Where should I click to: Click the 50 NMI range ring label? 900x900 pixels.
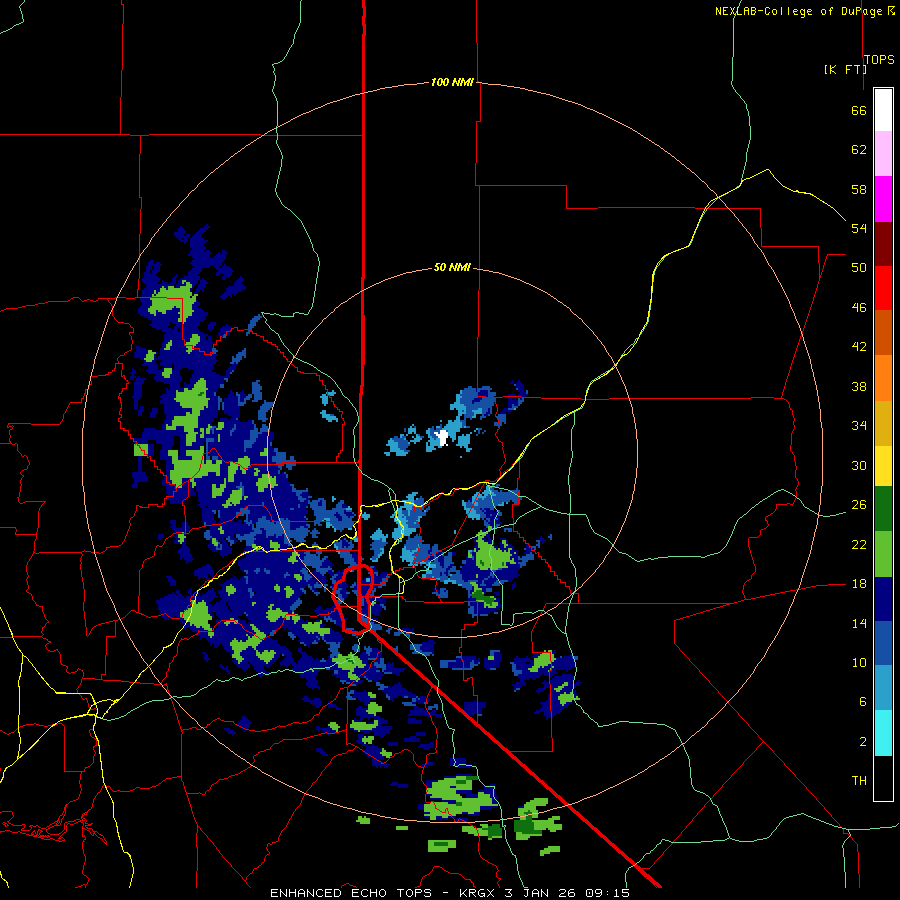coord(452,267)
